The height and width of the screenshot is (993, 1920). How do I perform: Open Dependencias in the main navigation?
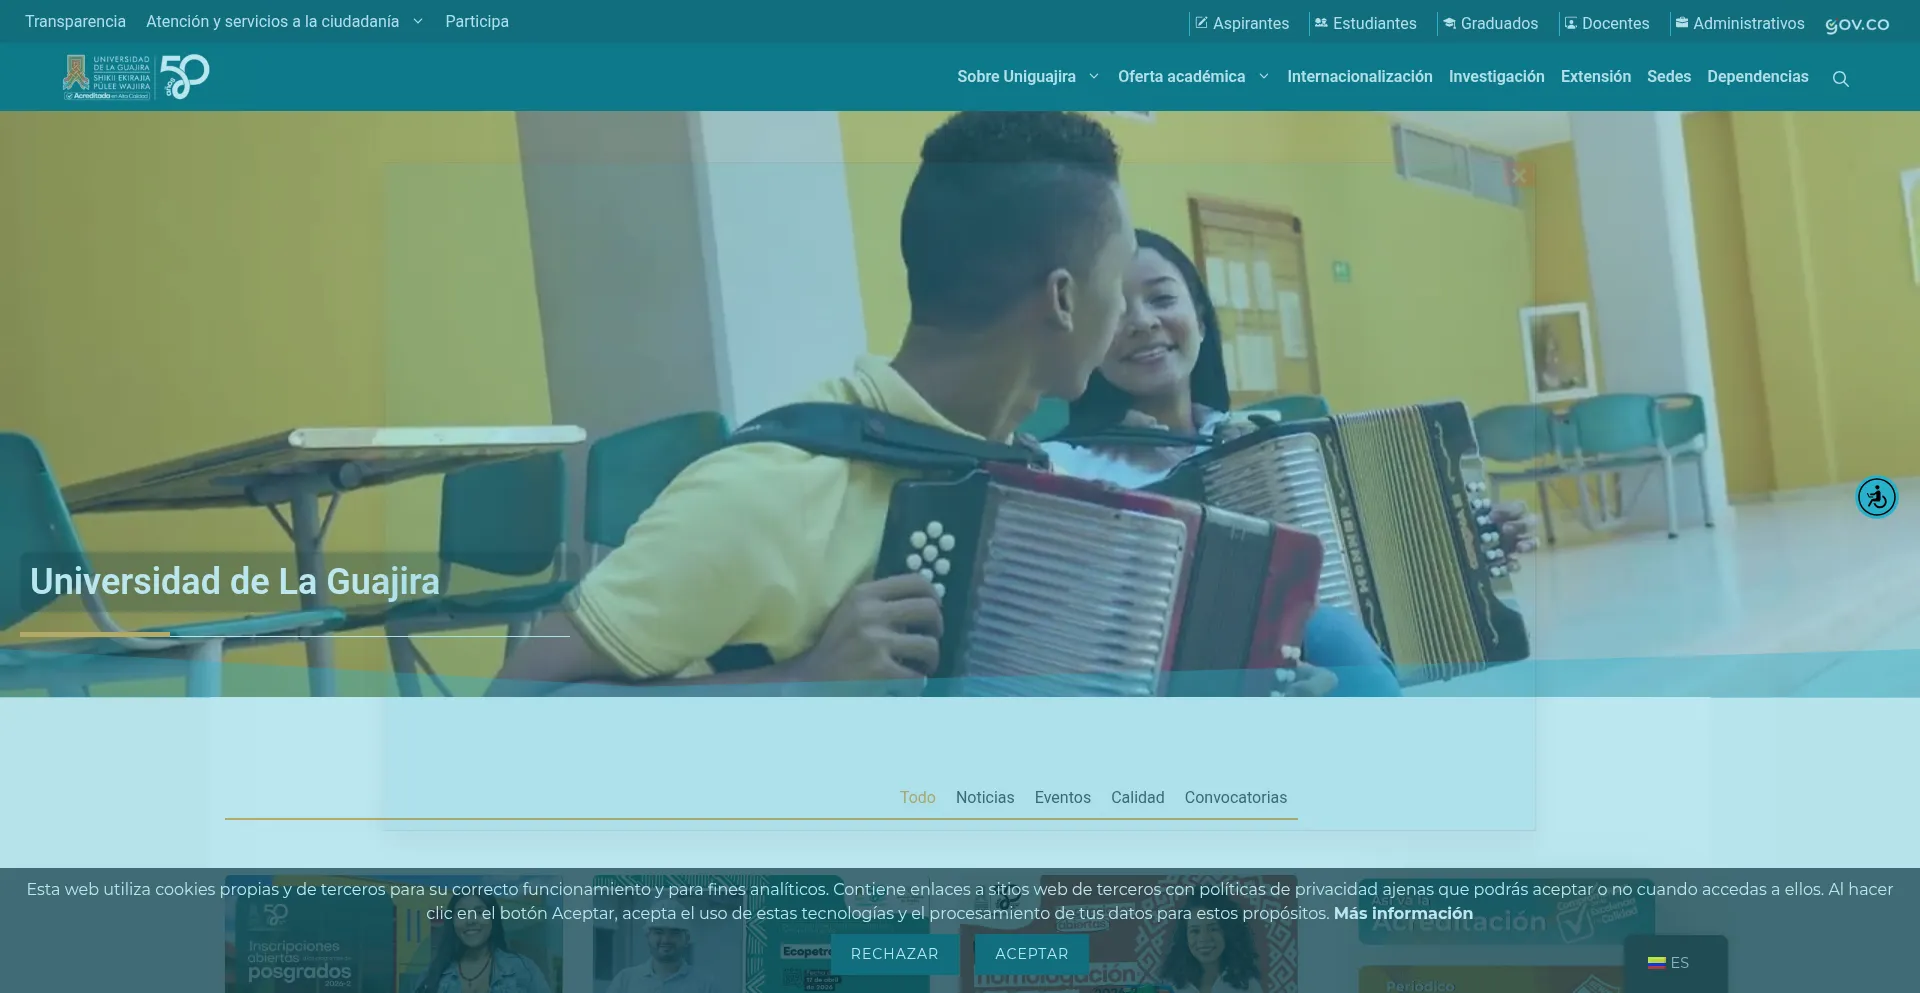(x=1758, y=76)
